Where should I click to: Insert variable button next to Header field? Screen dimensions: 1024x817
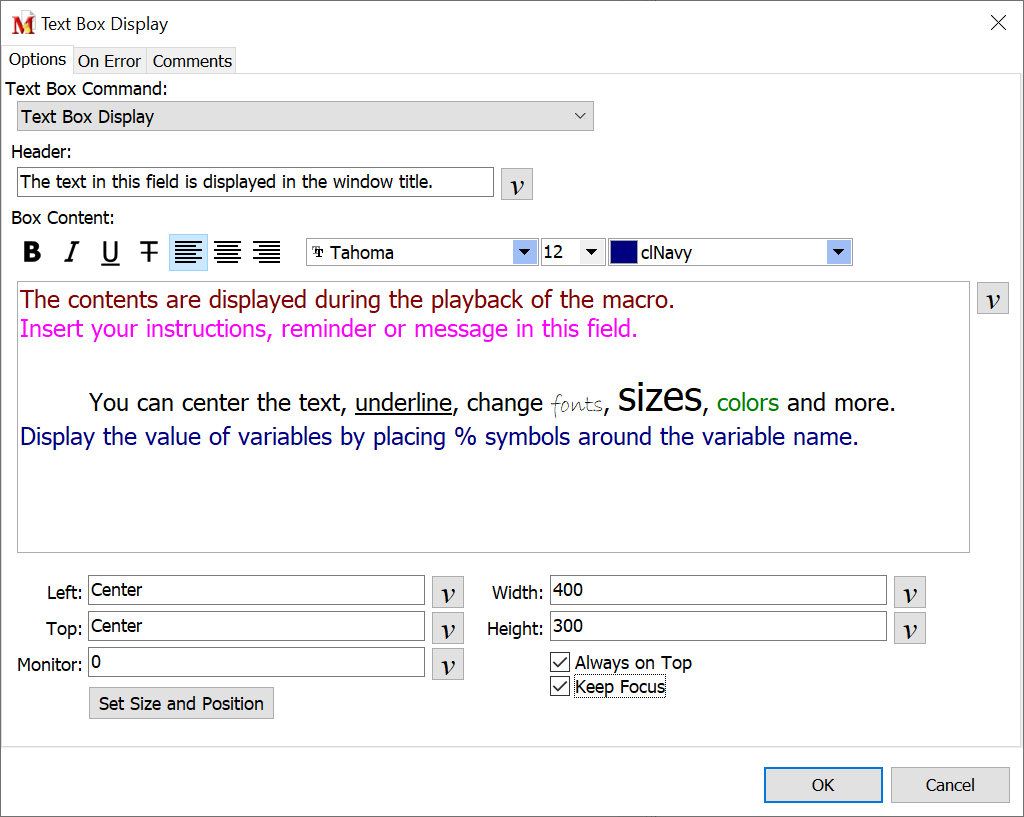[x=516, y=184]
